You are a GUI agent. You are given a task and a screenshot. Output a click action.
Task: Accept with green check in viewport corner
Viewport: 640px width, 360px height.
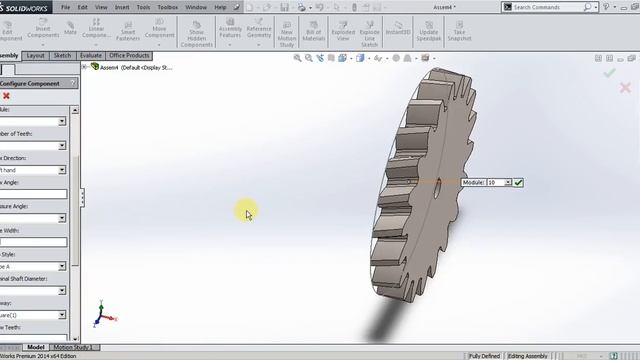610,73
